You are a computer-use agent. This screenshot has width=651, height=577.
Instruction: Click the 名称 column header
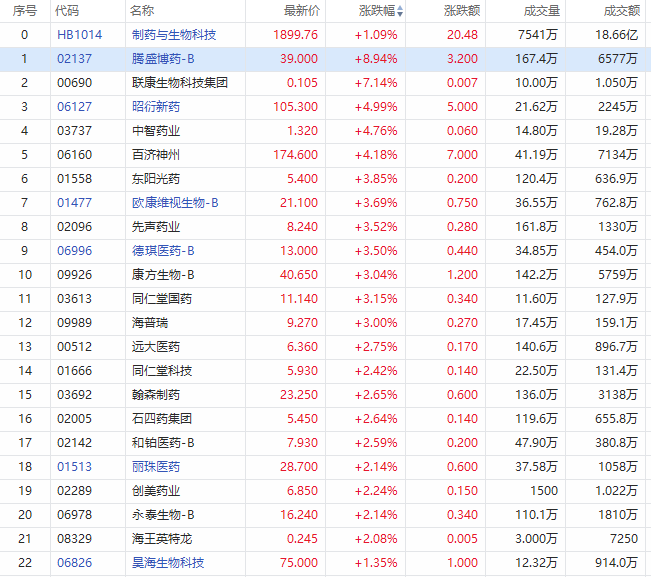coord(142,11)
